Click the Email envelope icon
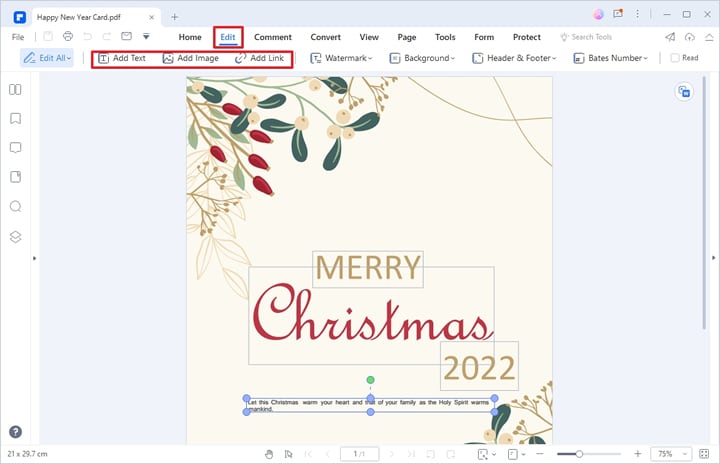This screenshot has height=464, width=720. [126, 36]
